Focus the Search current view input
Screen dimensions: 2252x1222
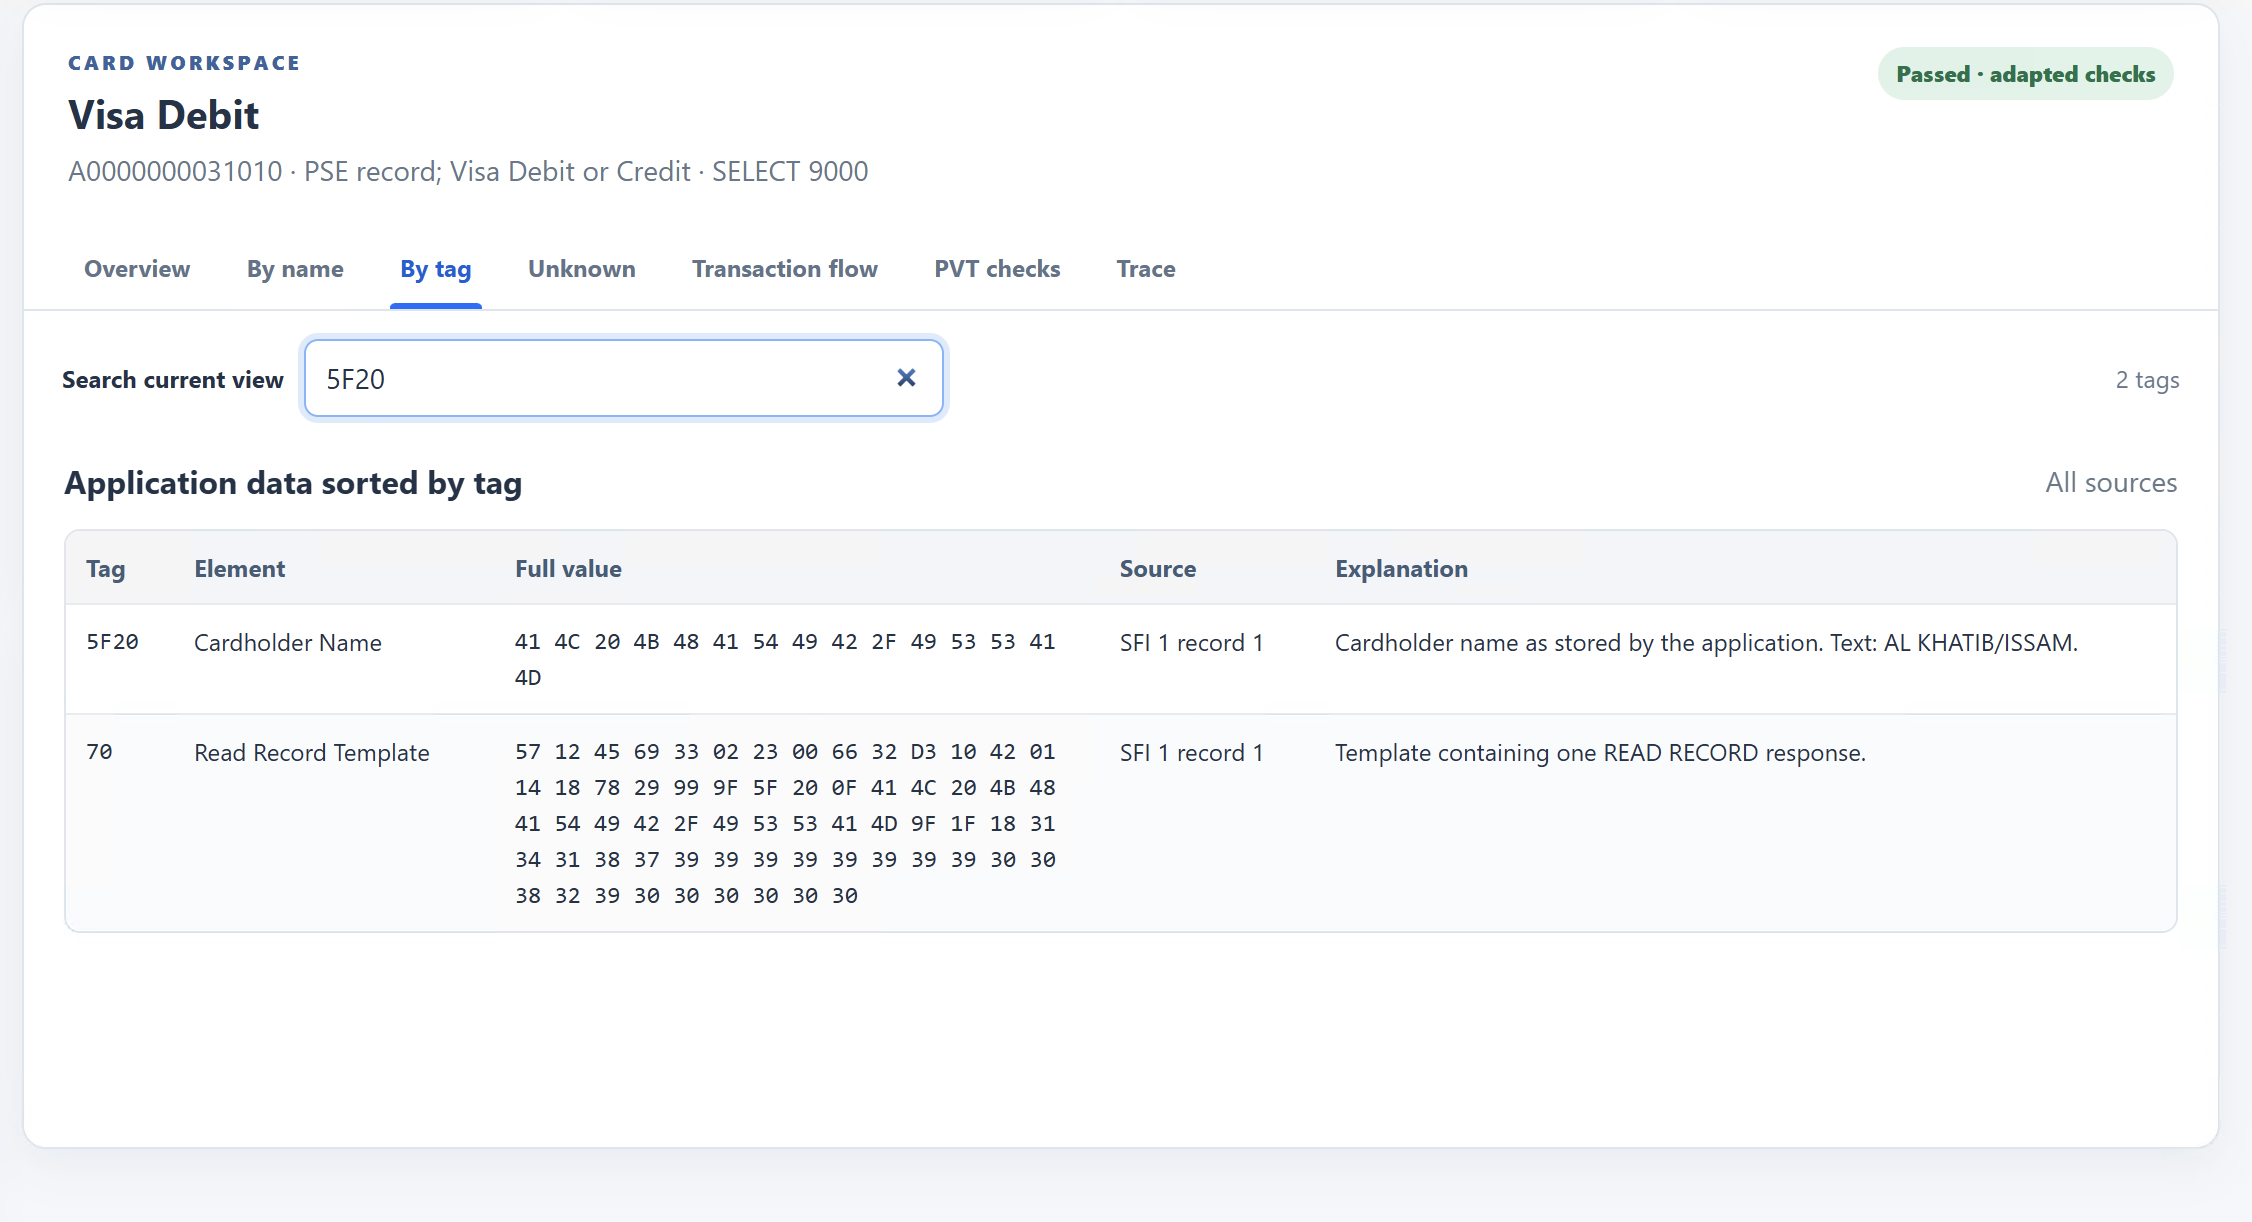tap(623, 378)
